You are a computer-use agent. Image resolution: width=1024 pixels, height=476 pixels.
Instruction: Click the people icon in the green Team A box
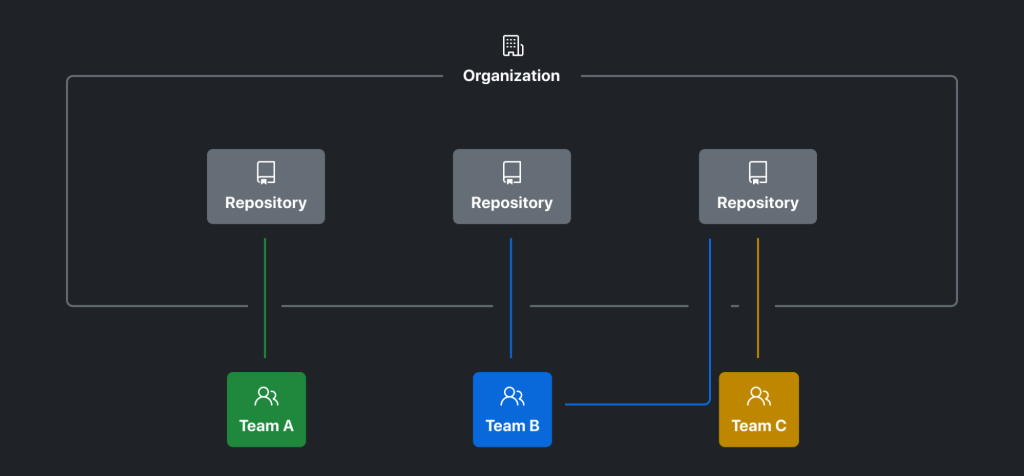click(x=266, y=396)
